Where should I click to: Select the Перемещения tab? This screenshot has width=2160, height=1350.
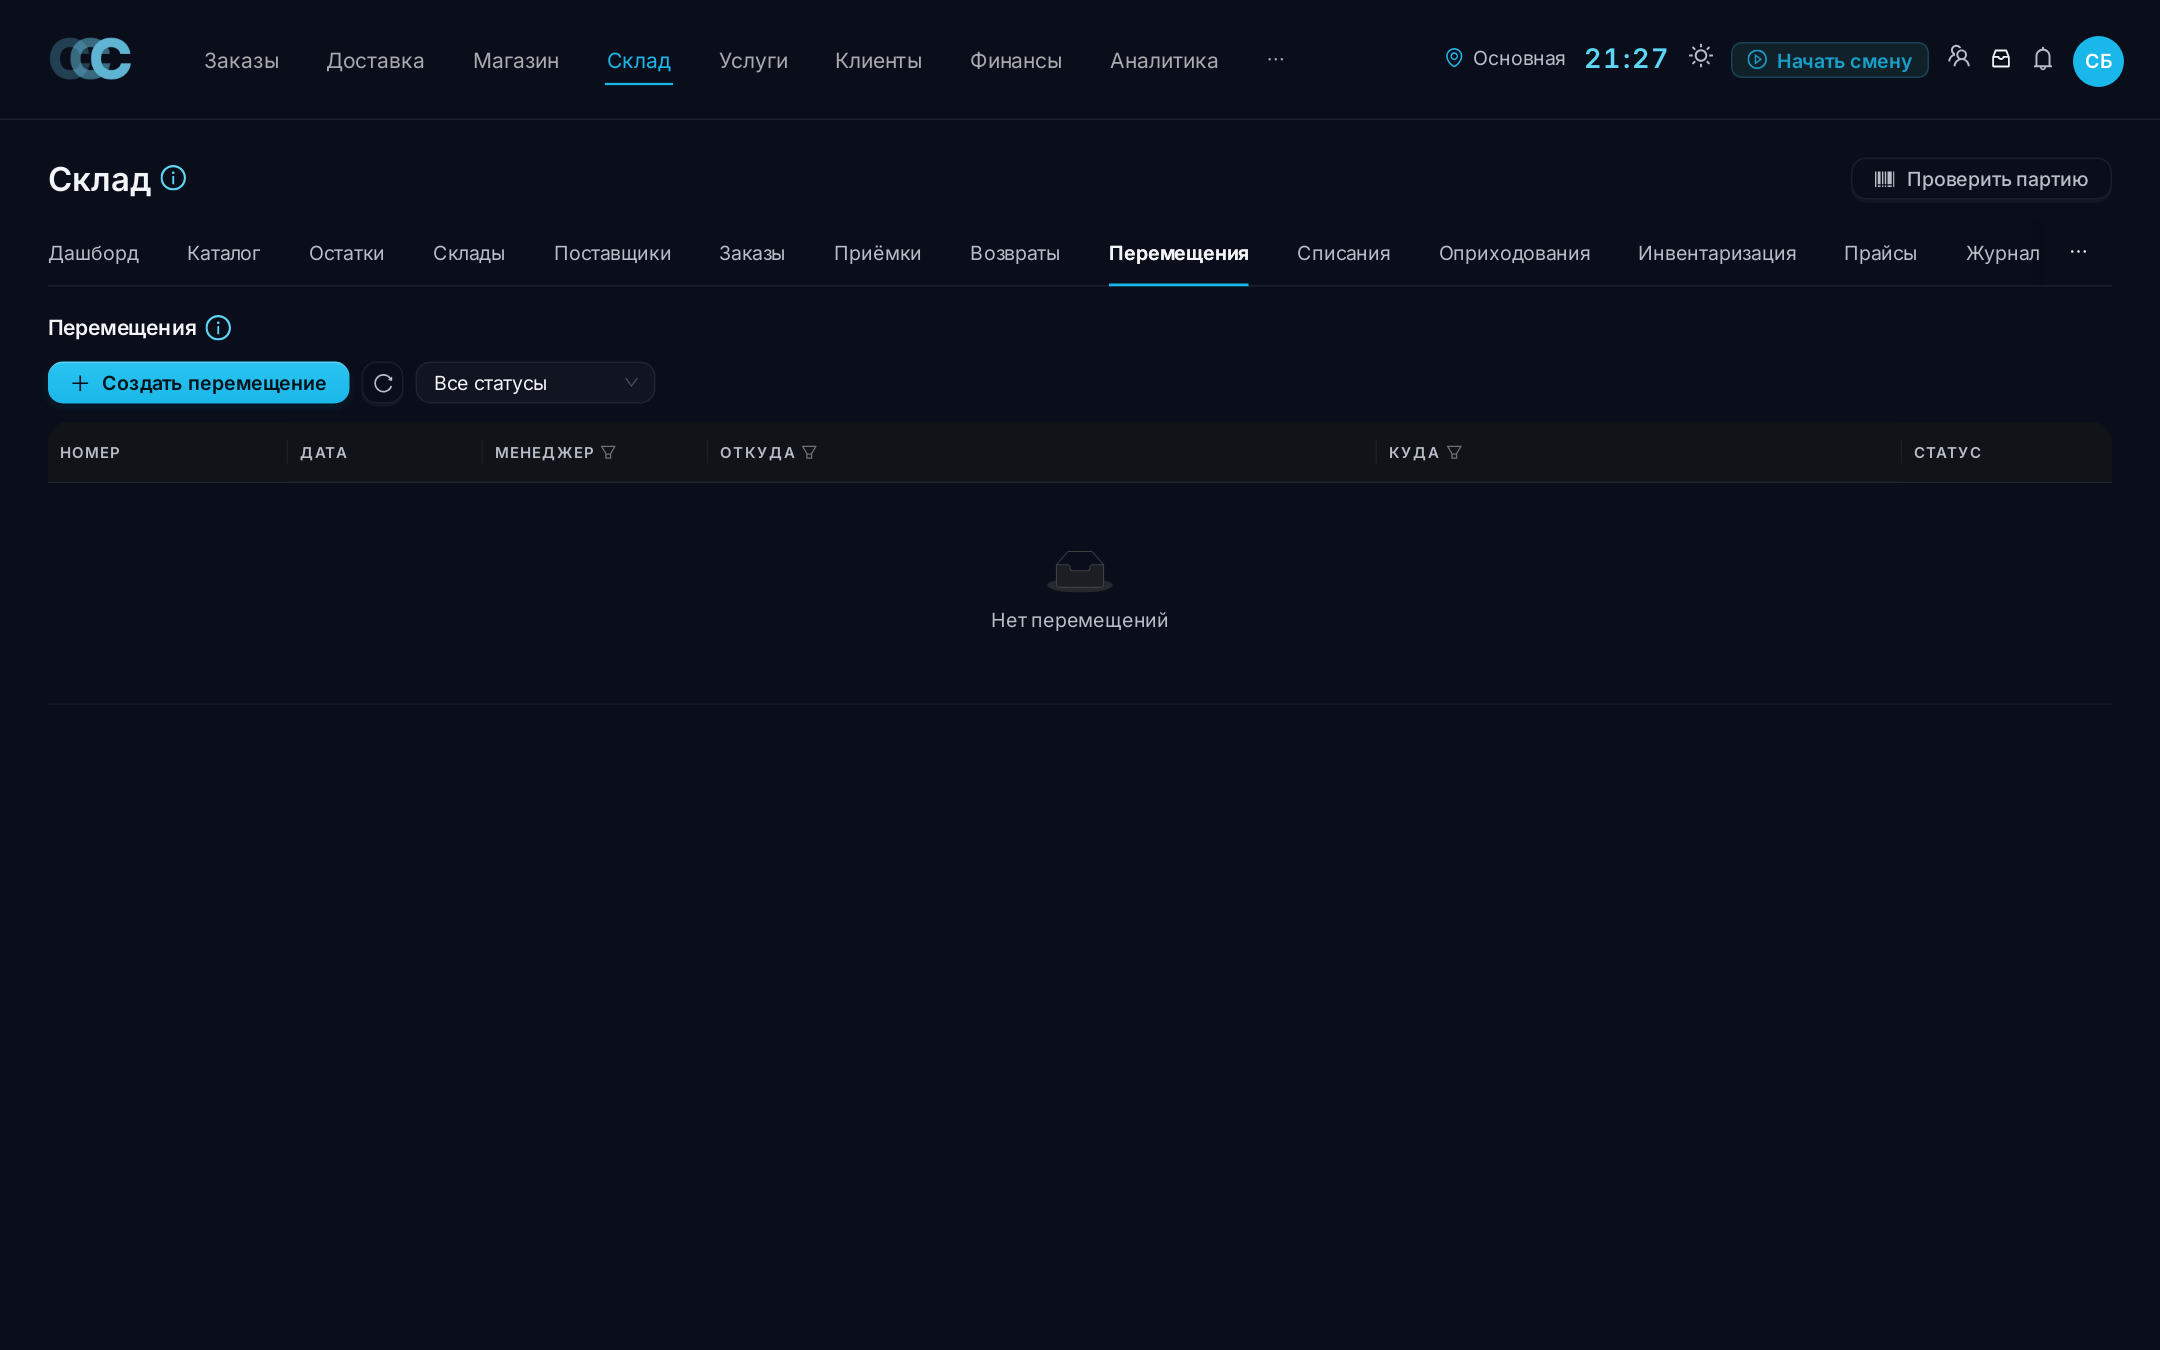point(1178,253)
